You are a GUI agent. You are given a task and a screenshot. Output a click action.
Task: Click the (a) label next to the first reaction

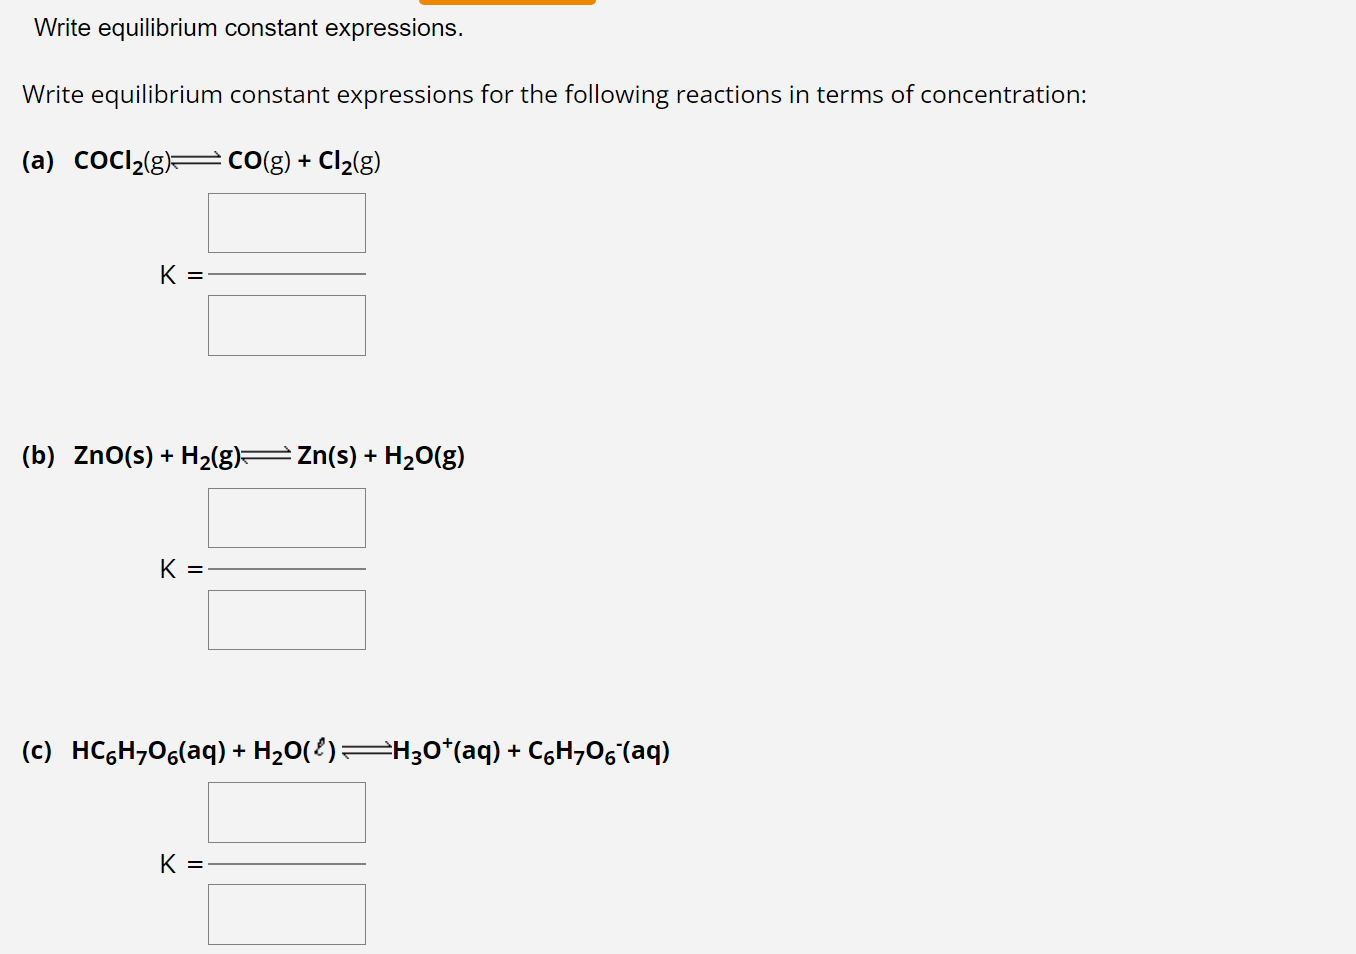coord(38,160)
